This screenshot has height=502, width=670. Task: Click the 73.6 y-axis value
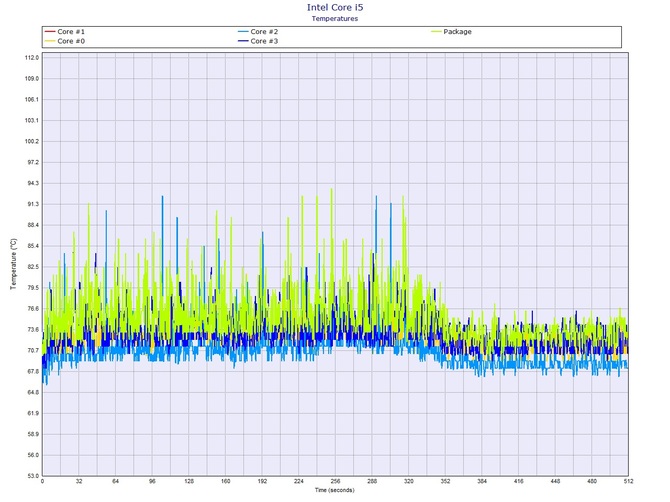(x=32, y=329)
